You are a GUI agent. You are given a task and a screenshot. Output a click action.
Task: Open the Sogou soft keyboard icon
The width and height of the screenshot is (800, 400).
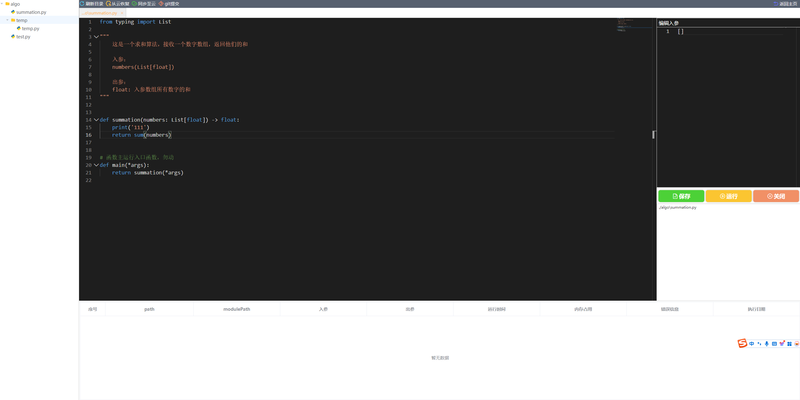tap(774, 344)
